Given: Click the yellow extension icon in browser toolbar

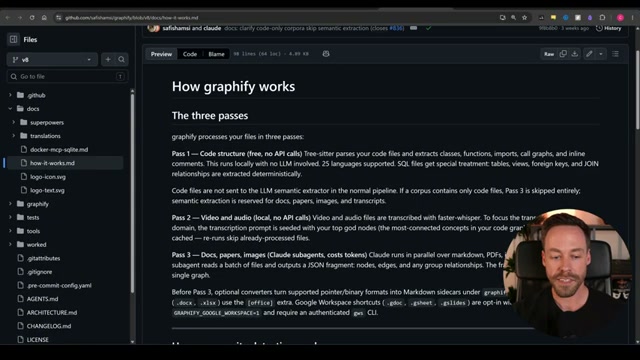Looking at the screenshot, I should [553, 18].
